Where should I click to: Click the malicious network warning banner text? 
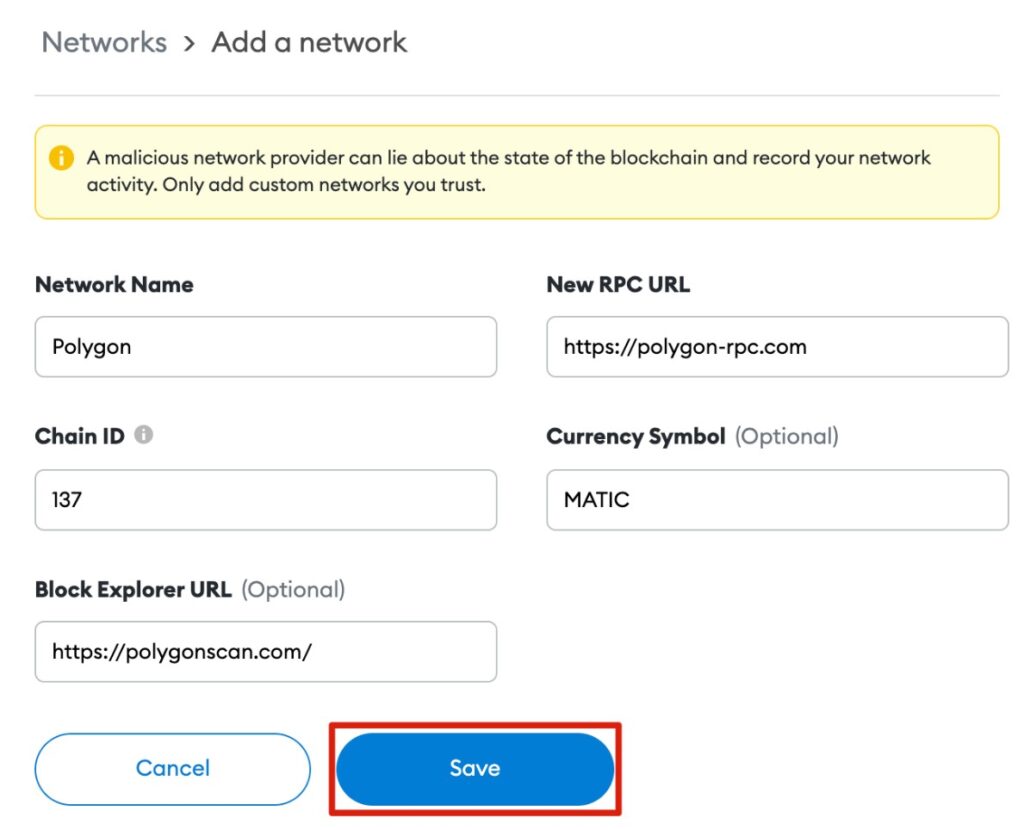coord(508,171)
